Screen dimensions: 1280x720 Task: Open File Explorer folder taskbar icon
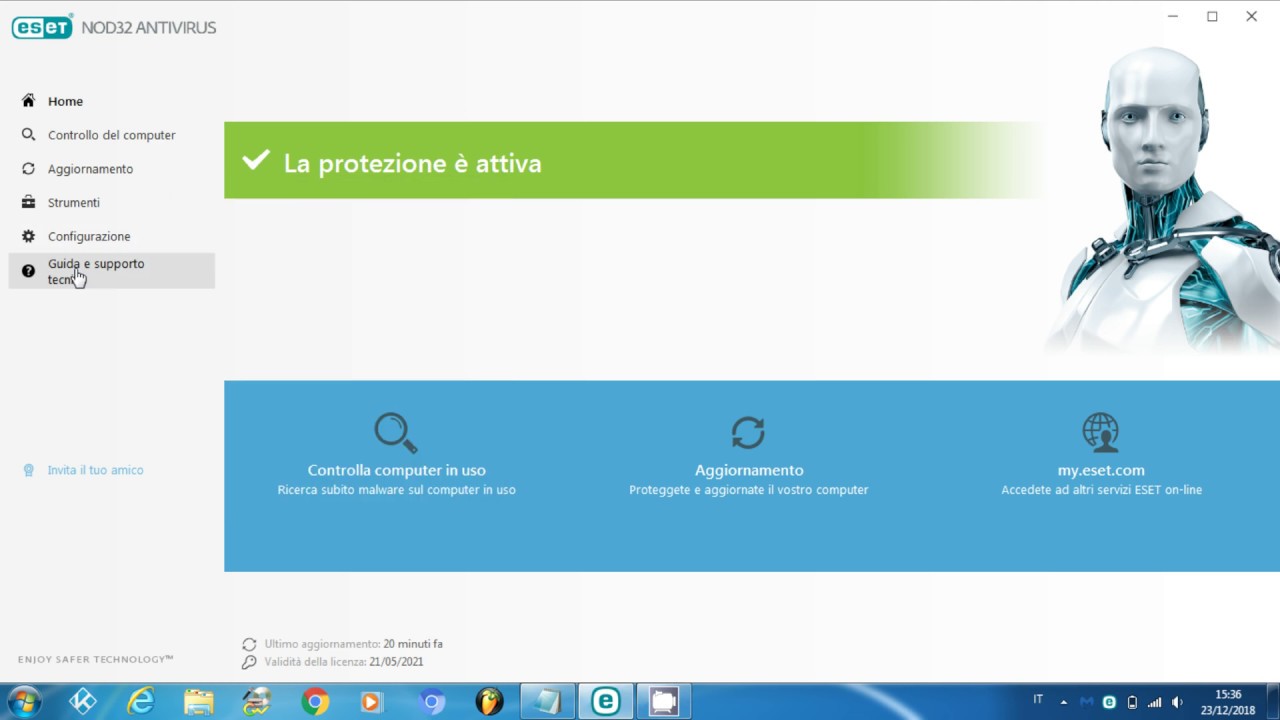199,702
